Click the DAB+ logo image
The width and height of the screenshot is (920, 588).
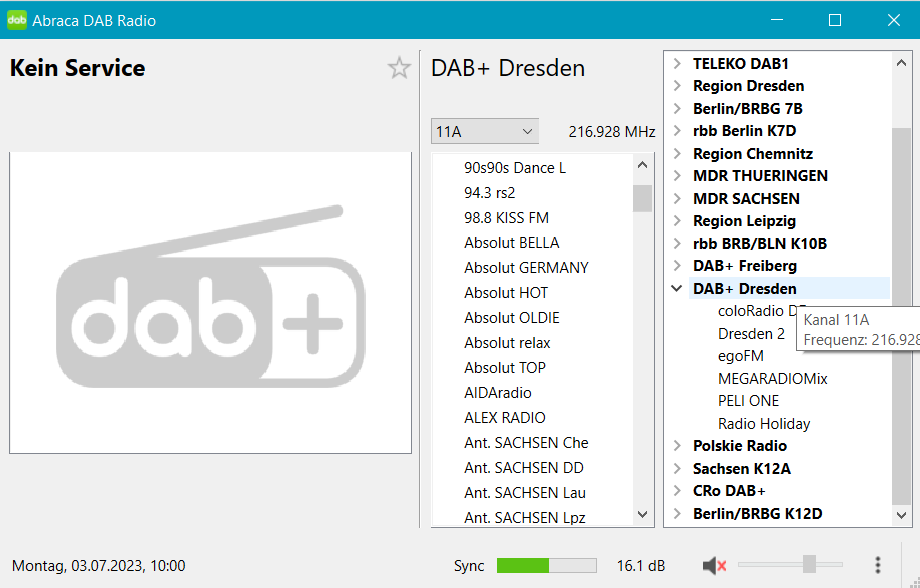coord(210,302)
